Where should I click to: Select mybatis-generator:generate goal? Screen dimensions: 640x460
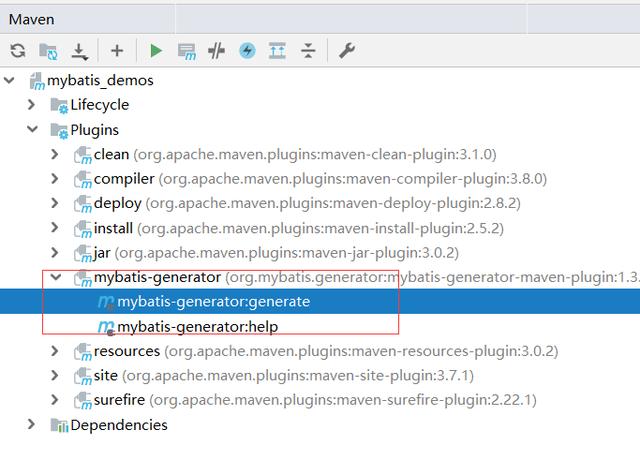[214, 302]
